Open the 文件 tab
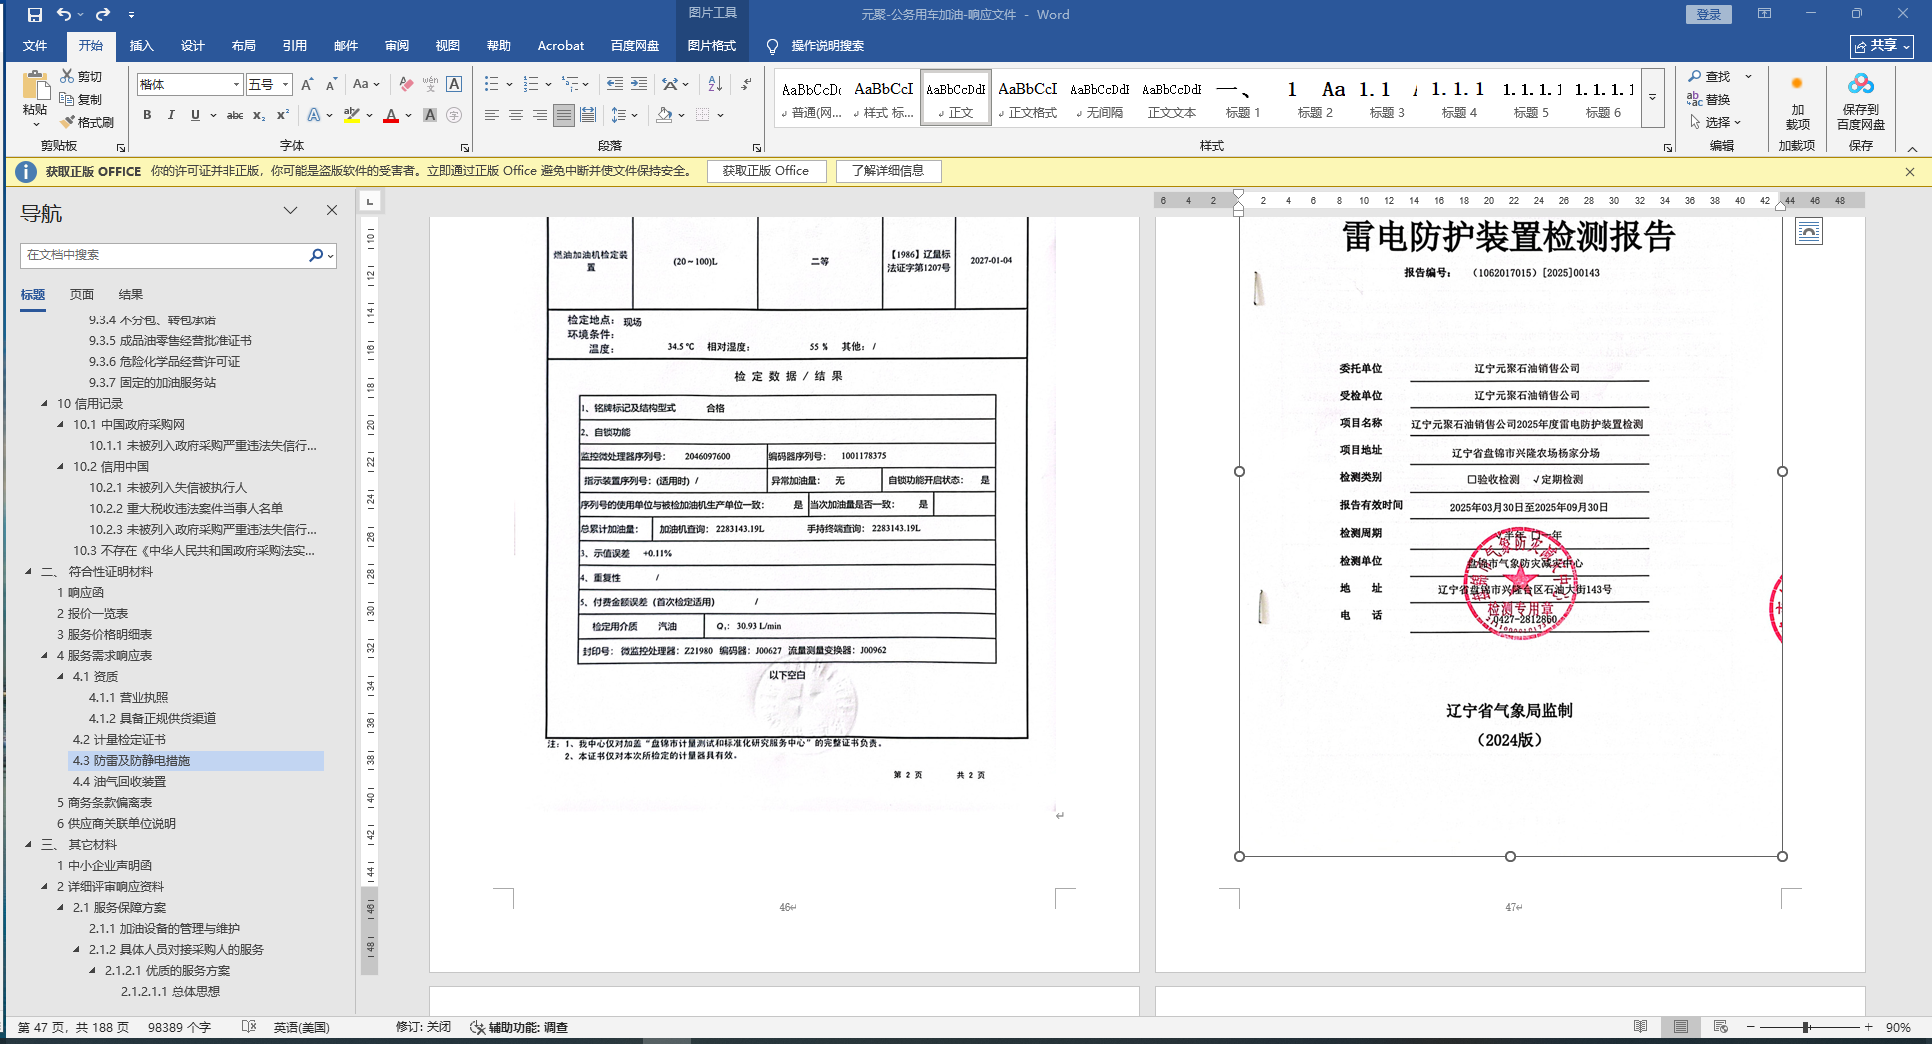 (35, 46)
